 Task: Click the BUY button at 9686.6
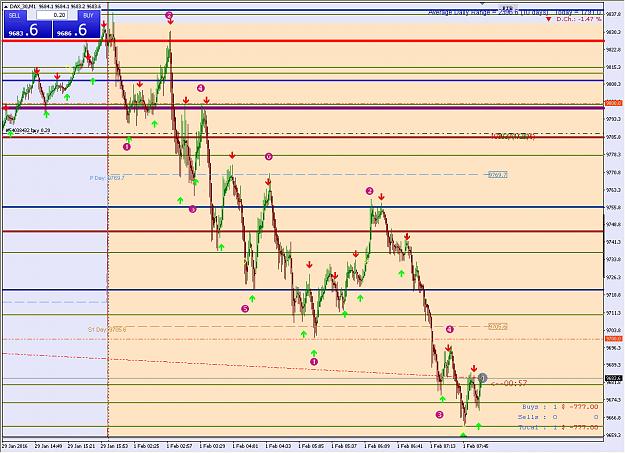point(76,30)
